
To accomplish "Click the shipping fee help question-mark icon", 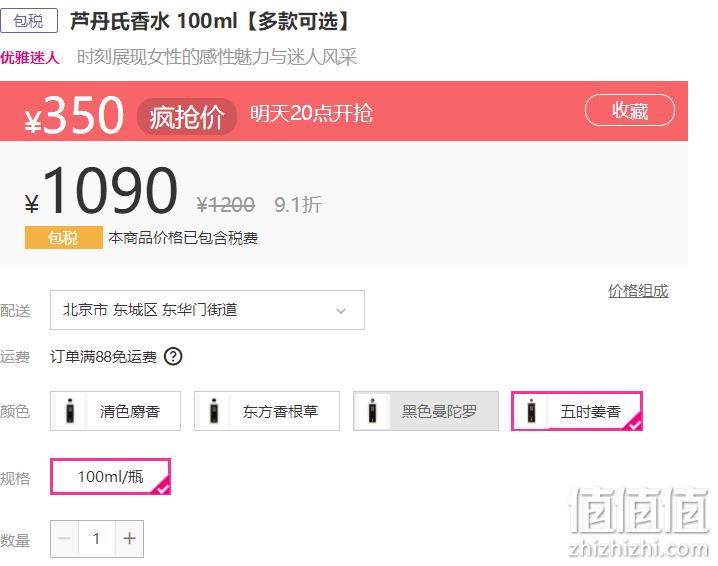I will [x=174, y=356].
